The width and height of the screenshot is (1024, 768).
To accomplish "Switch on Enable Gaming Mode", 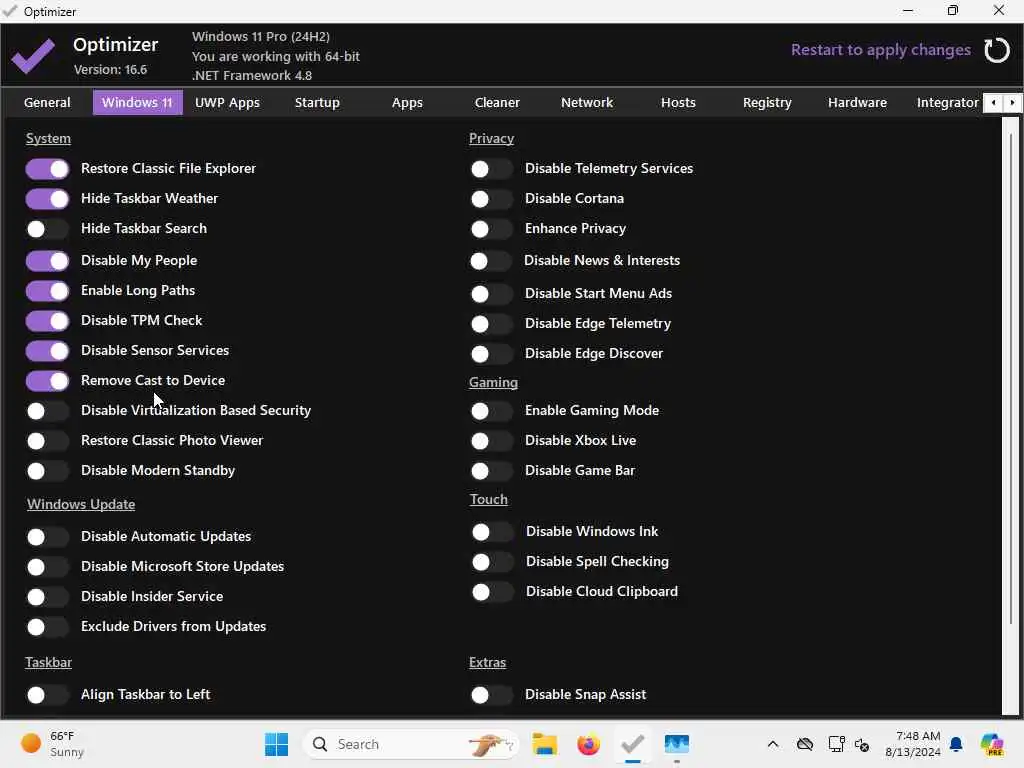I will [491, 411].
